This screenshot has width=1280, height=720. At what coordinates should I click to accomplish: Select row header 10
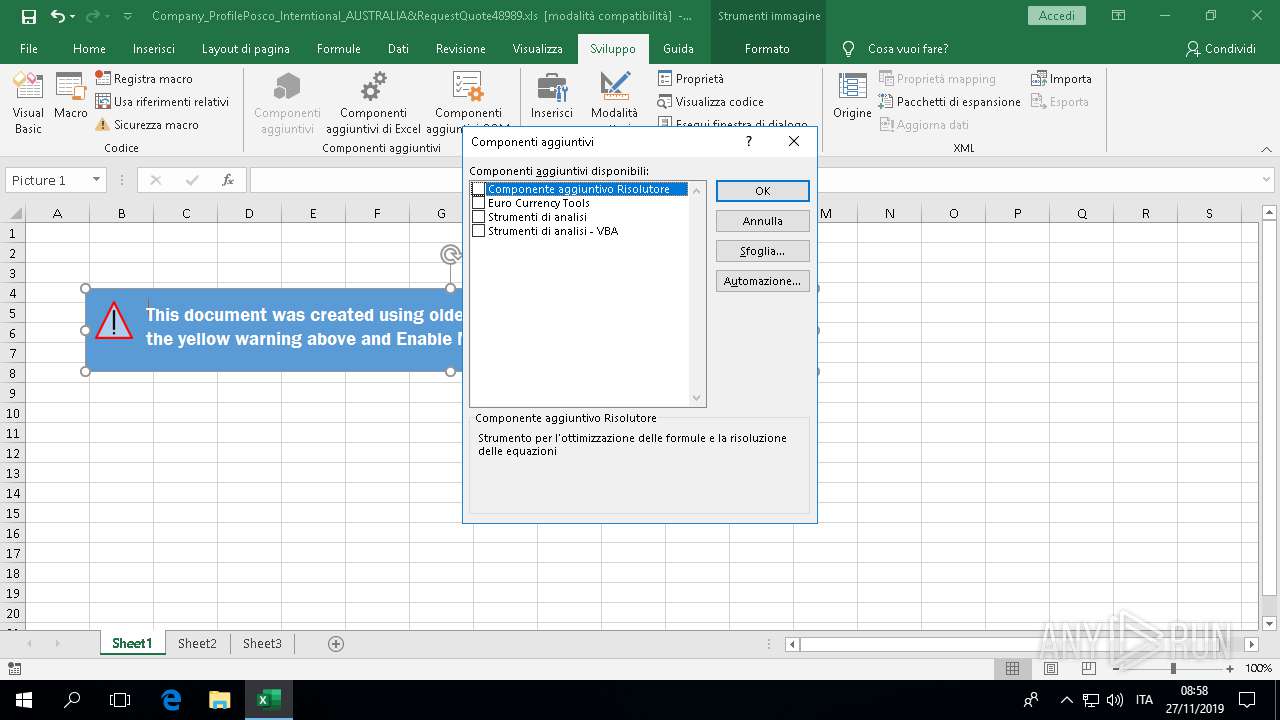coord(13,413)
